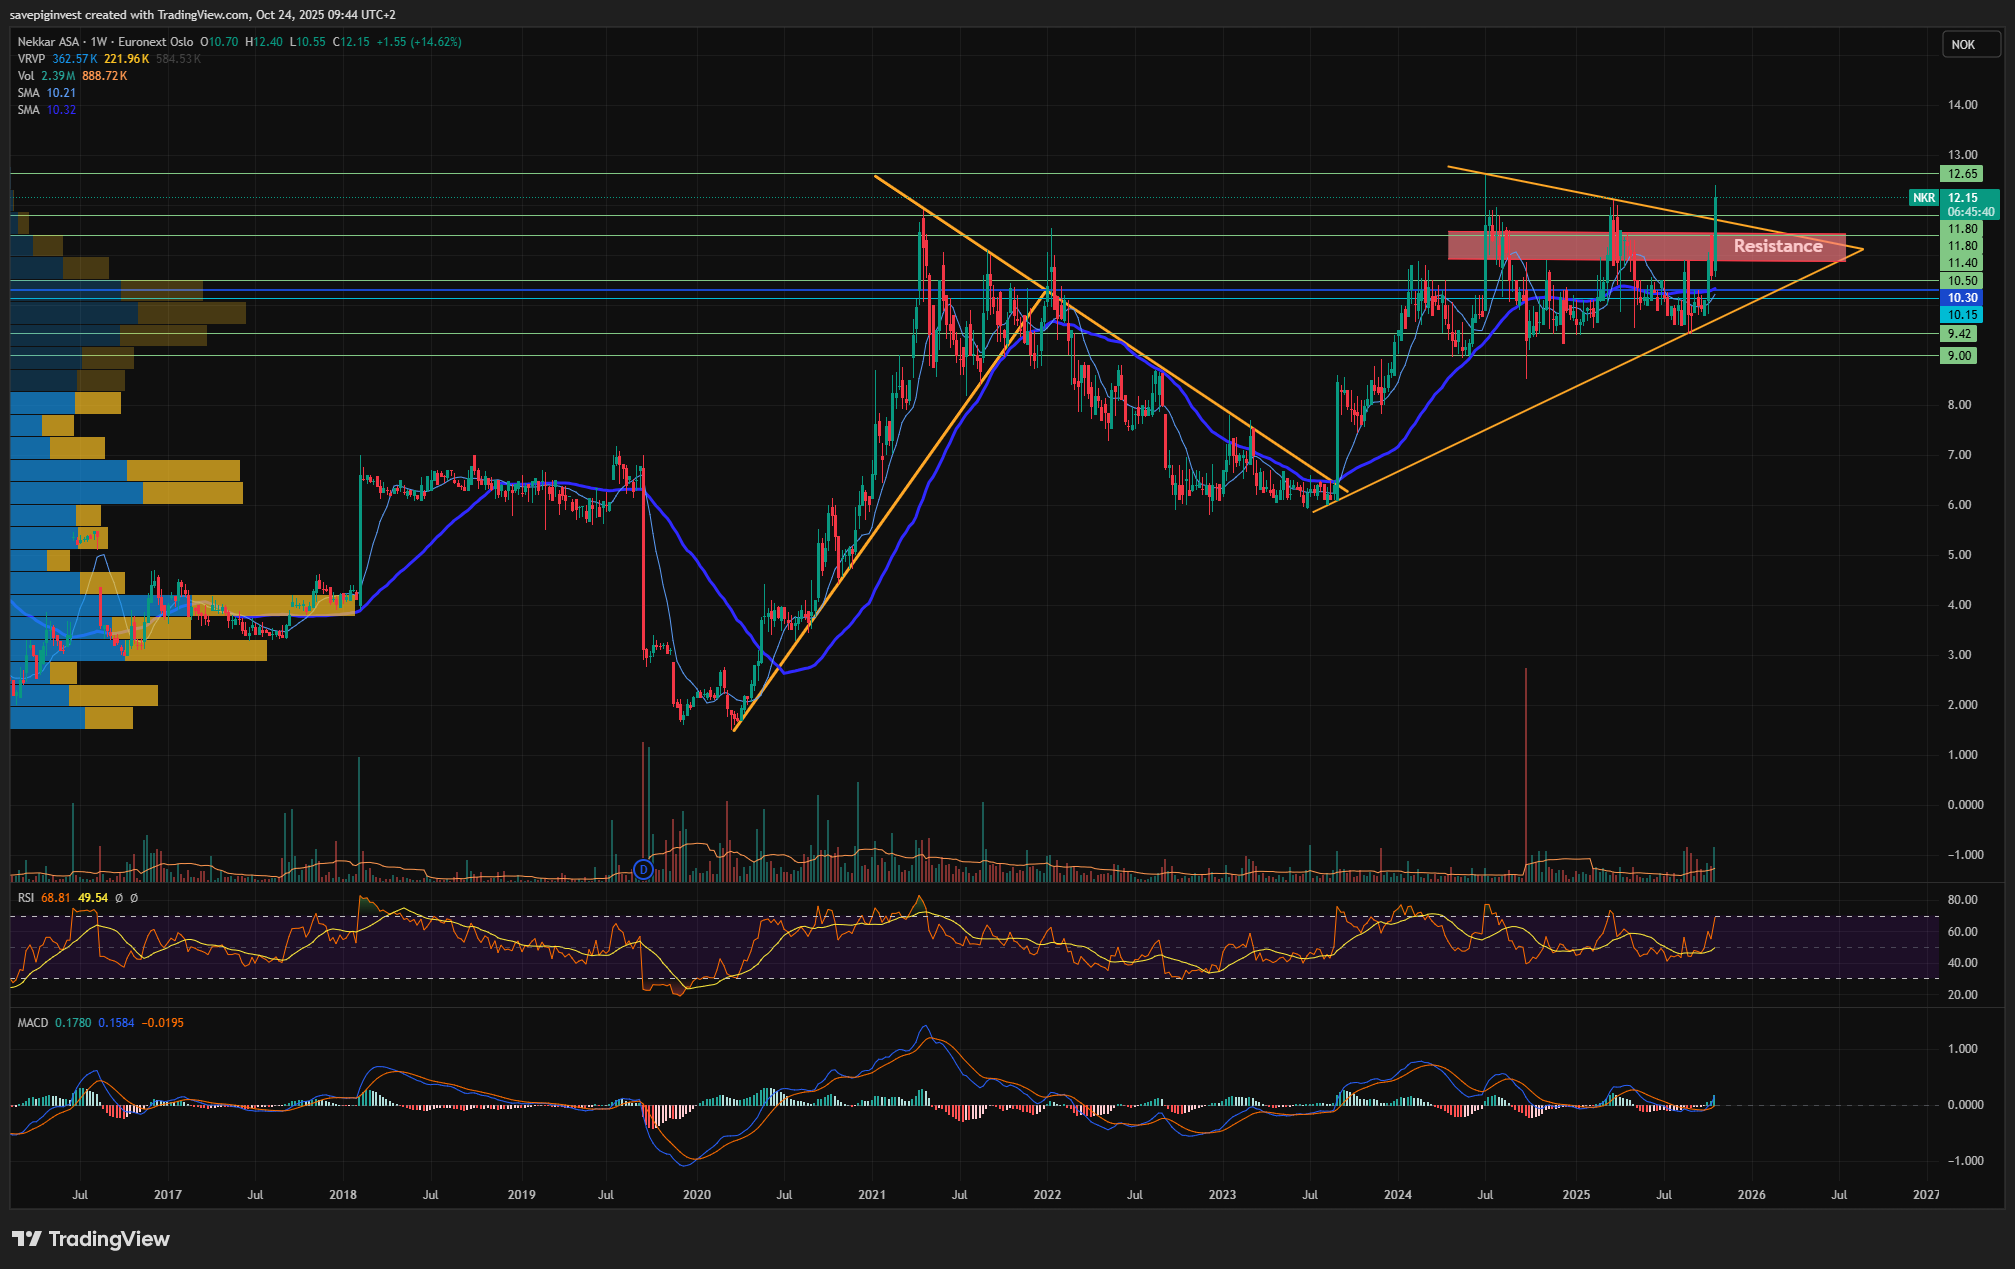Click the blue dividend 'D' marker icon

tap(643, 870)
